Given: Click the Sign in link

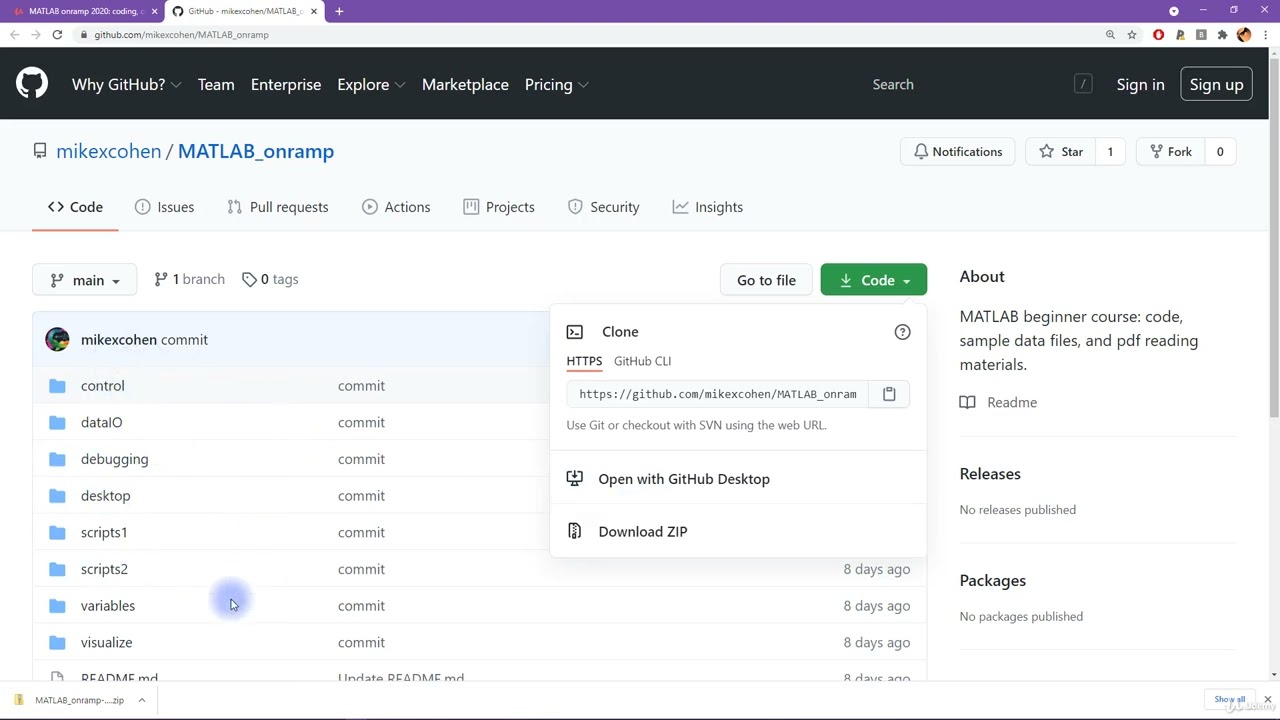Looking at the screenshot, I should 1140,85.
